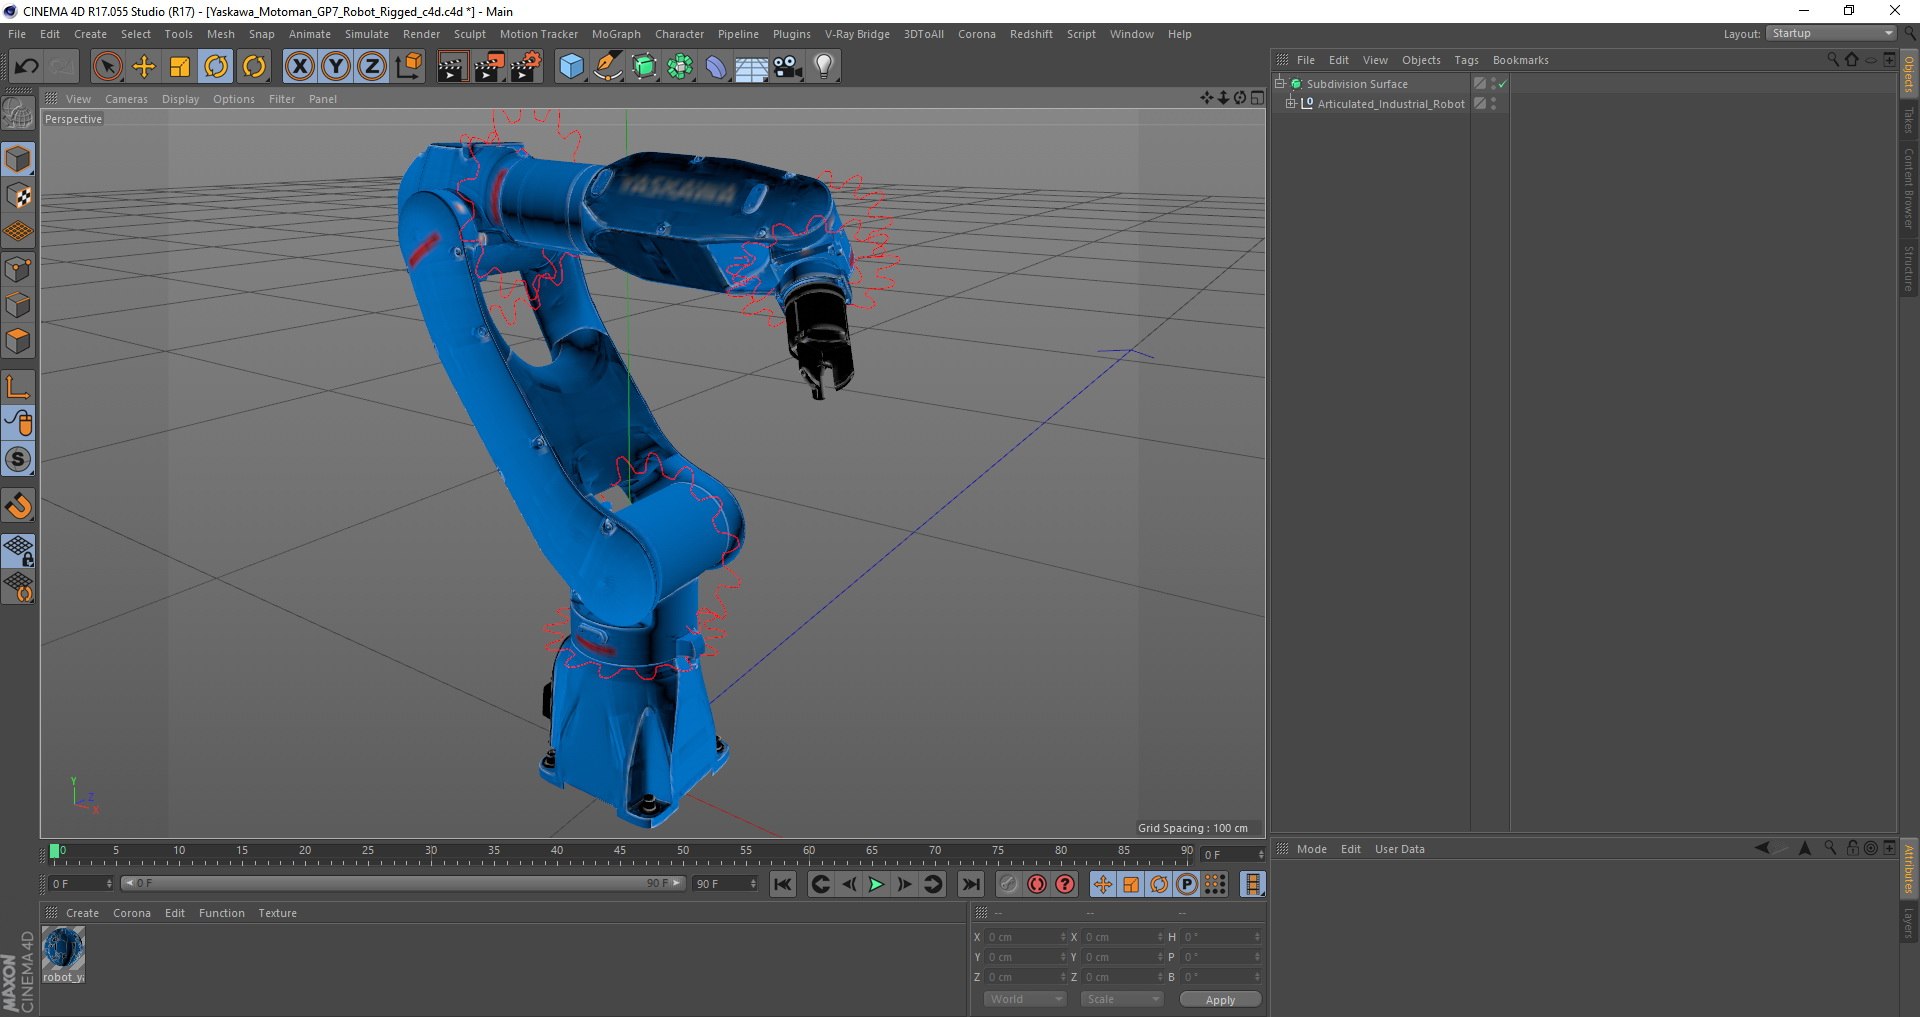Toggle Subdivision Surface enabled checkmark
The height and width of the screenshot is (1017, 1920).
[x=1502, y=84]
